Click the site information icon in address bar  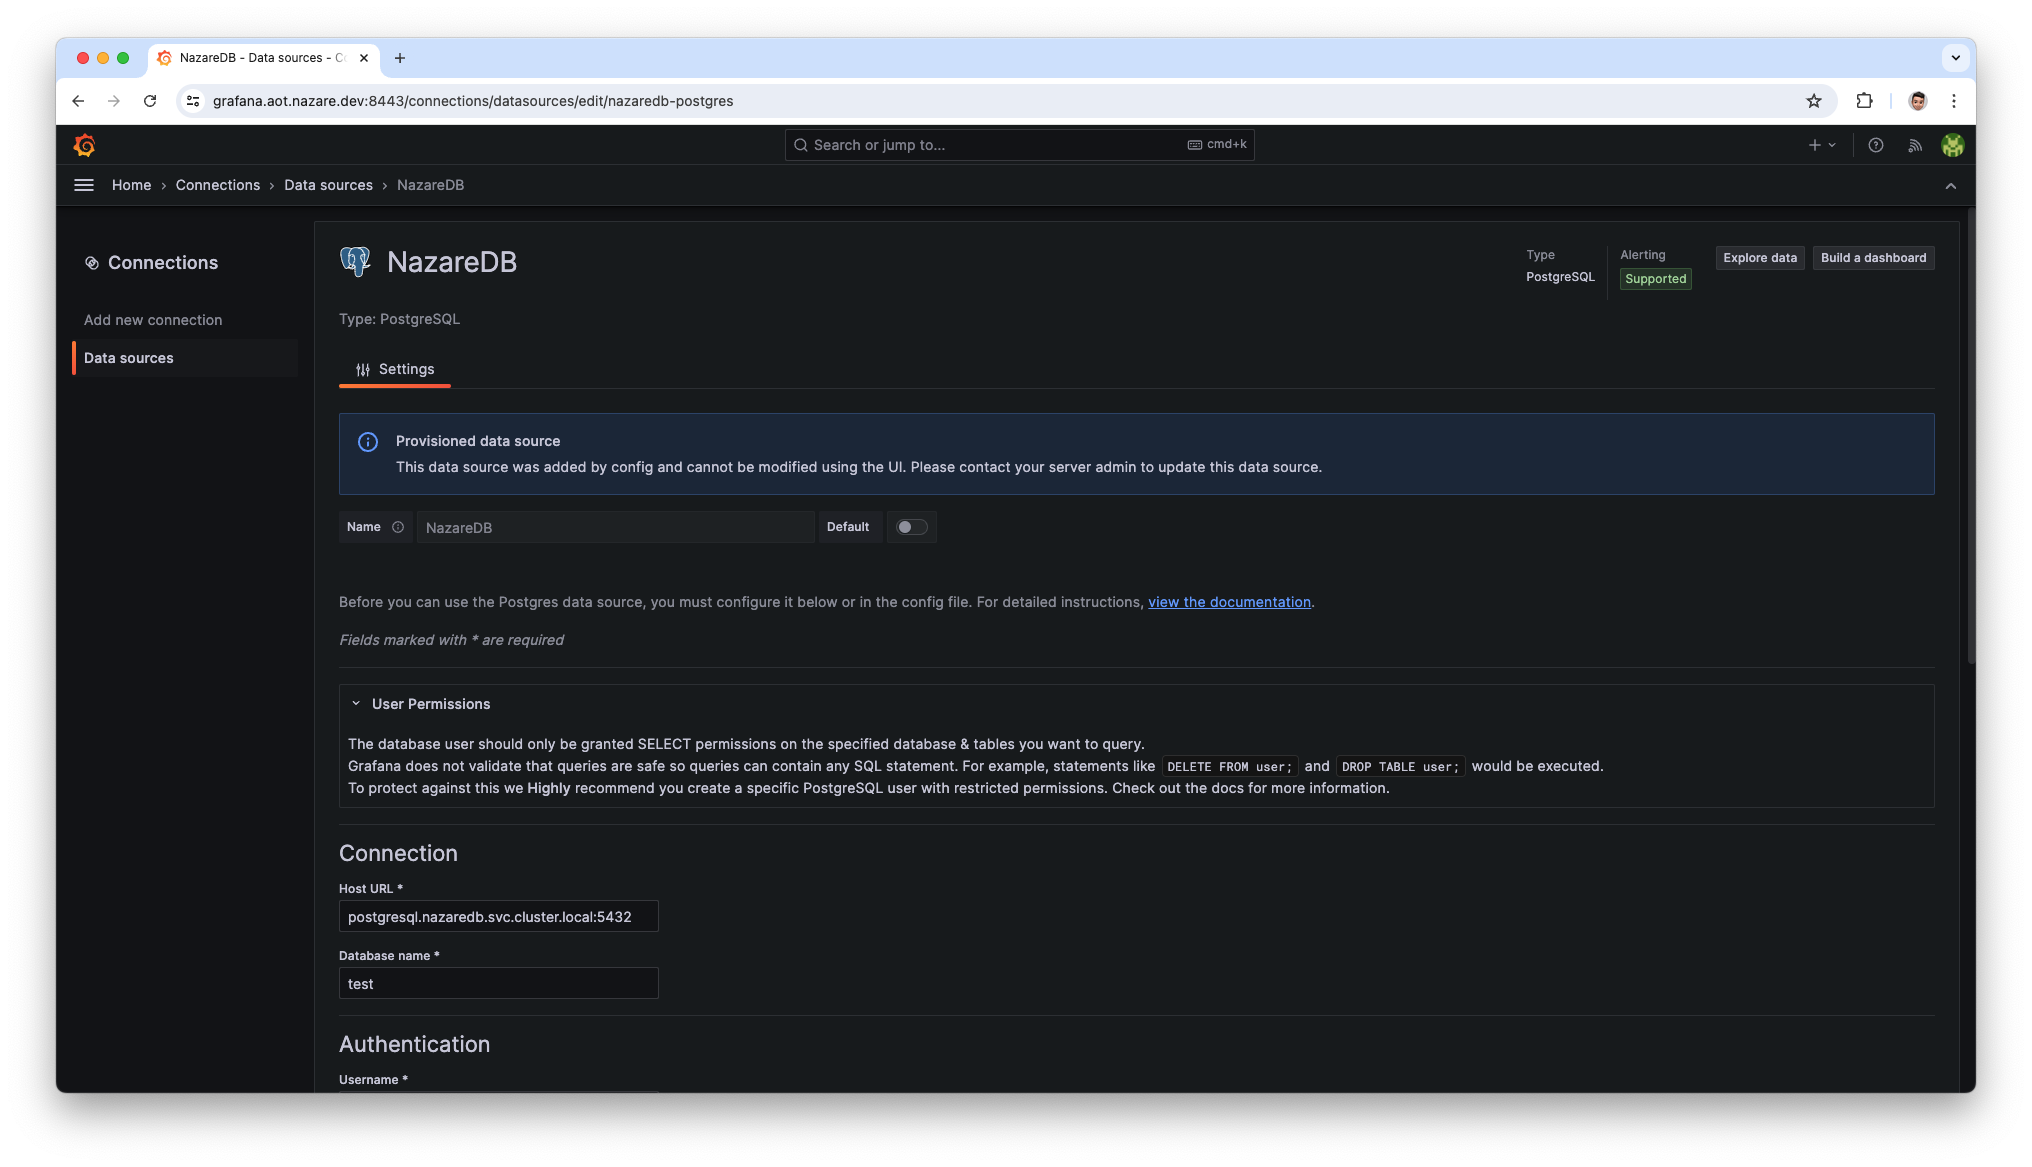click(x=194, y=101)
